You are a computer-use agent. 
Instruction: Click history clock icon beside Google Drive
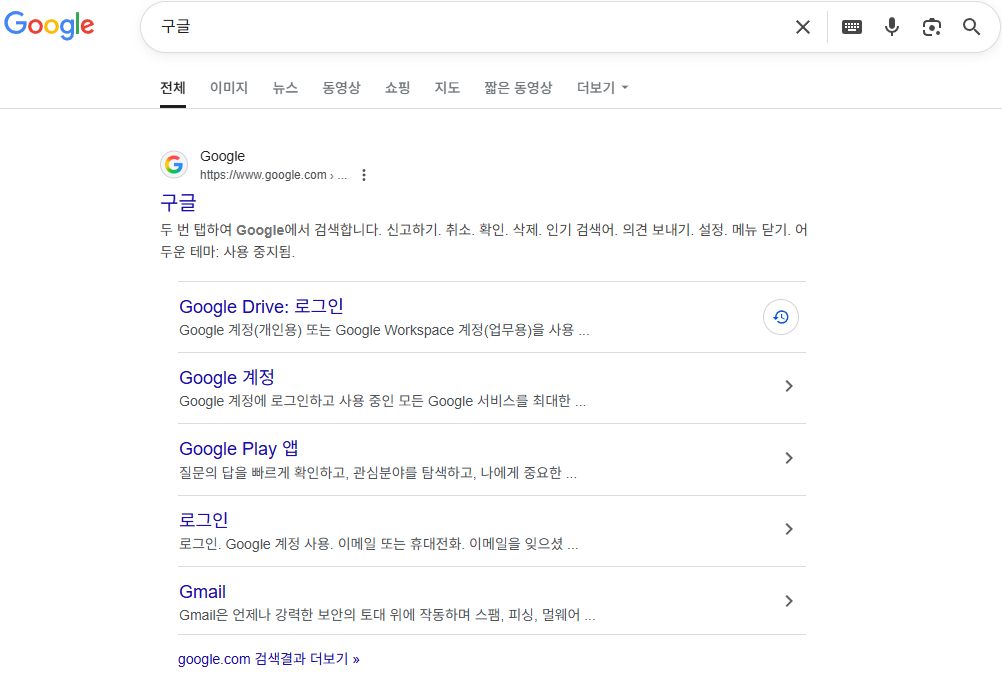(x=781, y=317)
